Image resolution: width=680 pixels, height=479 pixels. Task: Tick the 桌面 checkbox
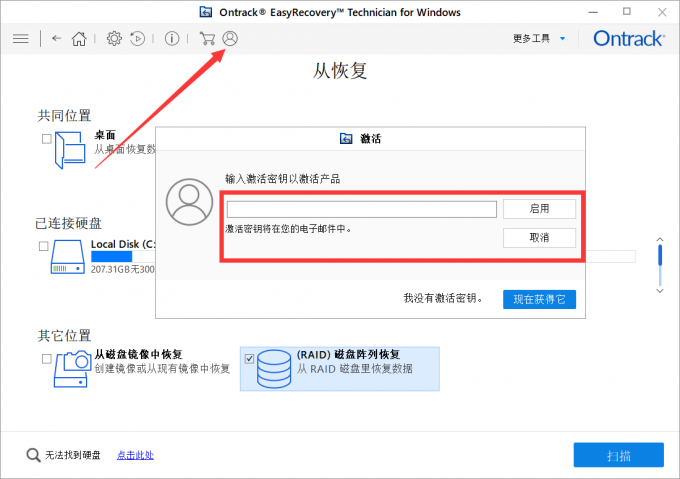(x=46, y=139)
